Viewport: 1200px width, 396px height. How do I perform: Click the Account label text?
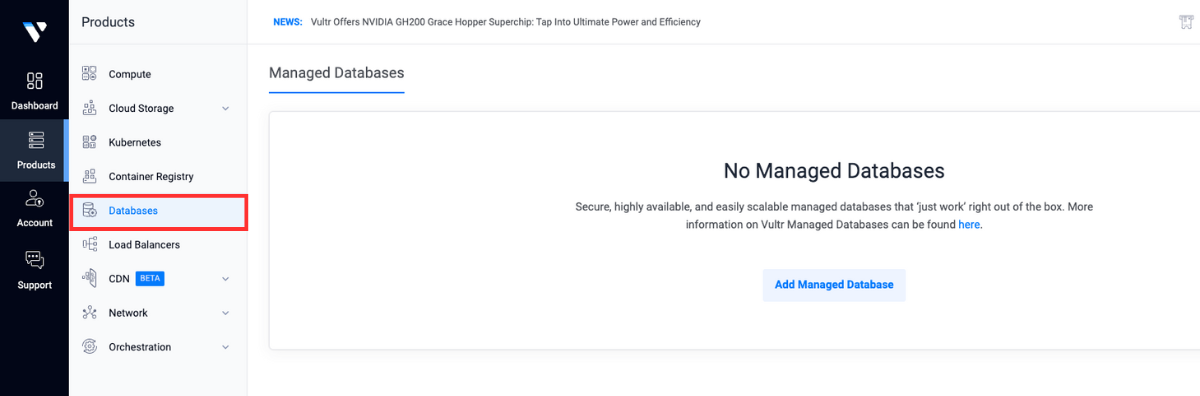(x=35, y=223)
